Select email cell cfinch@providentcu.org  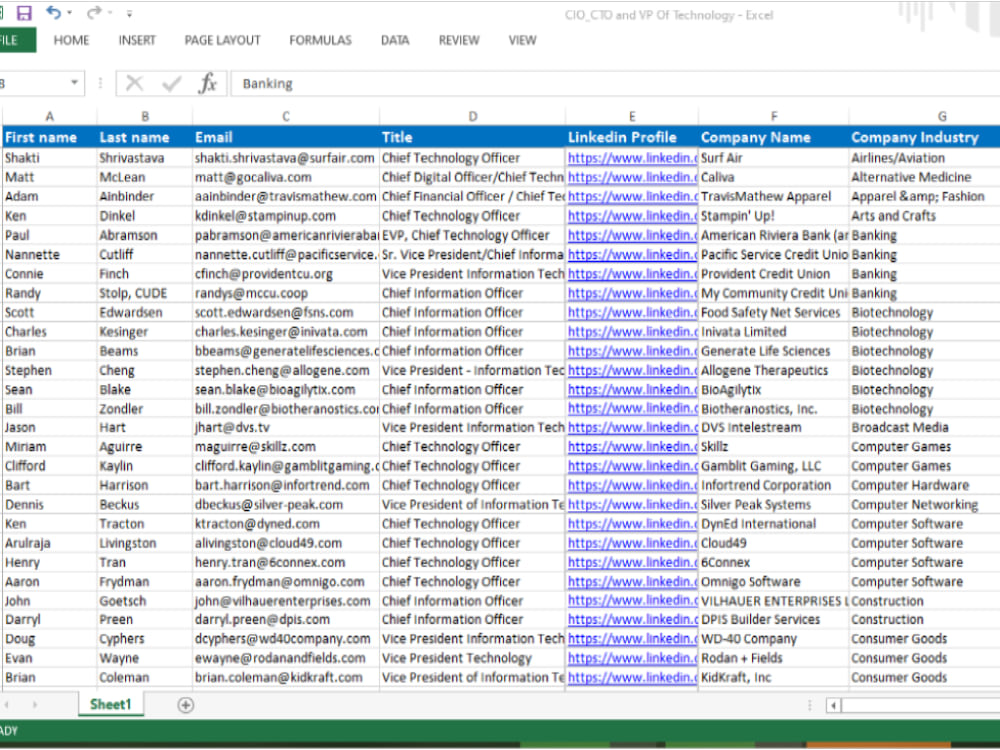[x=286, y=274]
